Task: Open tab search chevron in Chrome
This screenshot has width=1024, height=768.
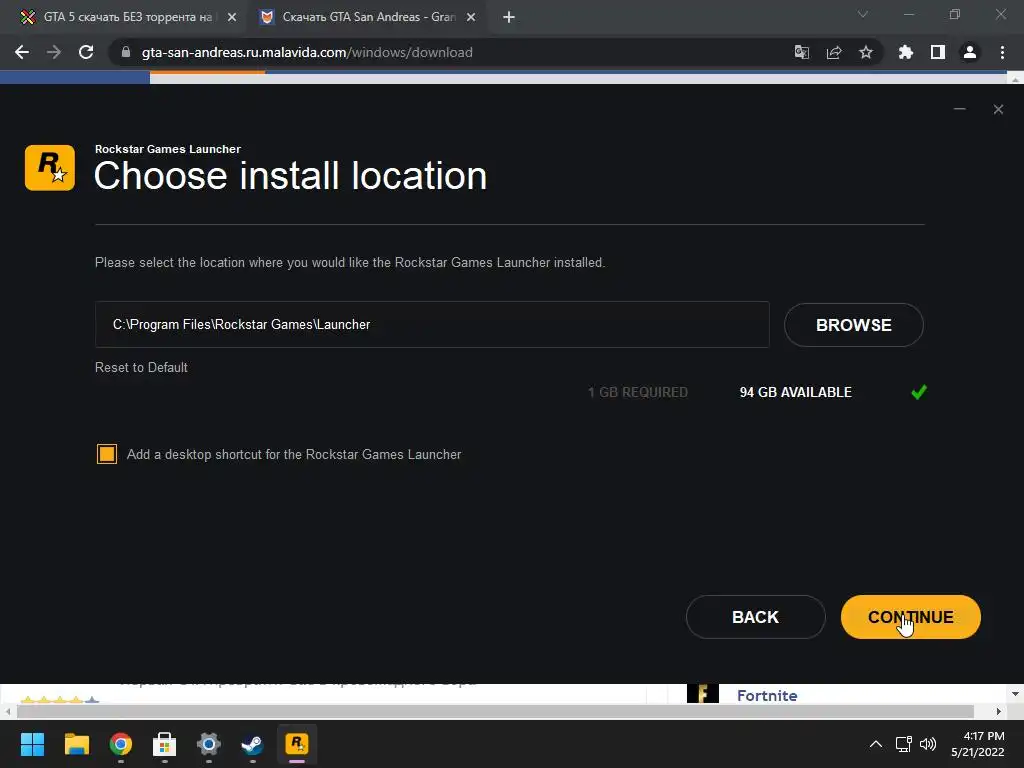Action: pos(863,14)
